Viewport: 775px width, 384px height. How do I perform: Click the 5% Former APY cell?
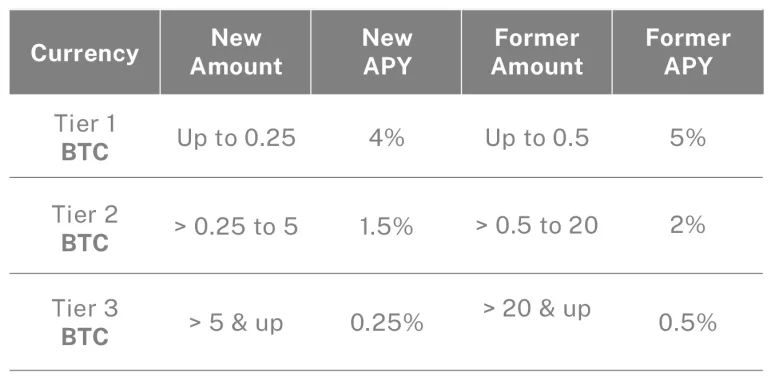688,138
